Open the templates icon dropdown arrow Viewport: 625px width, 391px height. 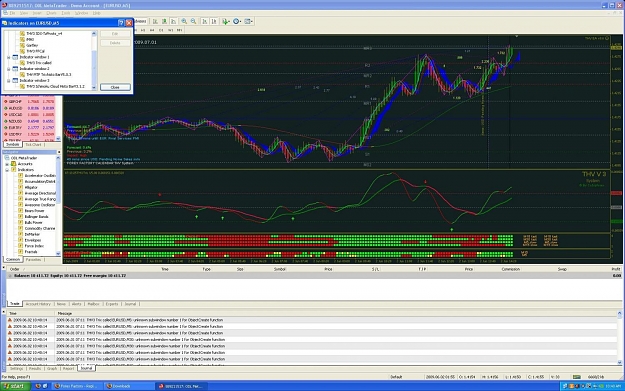(x=252, y=22)
